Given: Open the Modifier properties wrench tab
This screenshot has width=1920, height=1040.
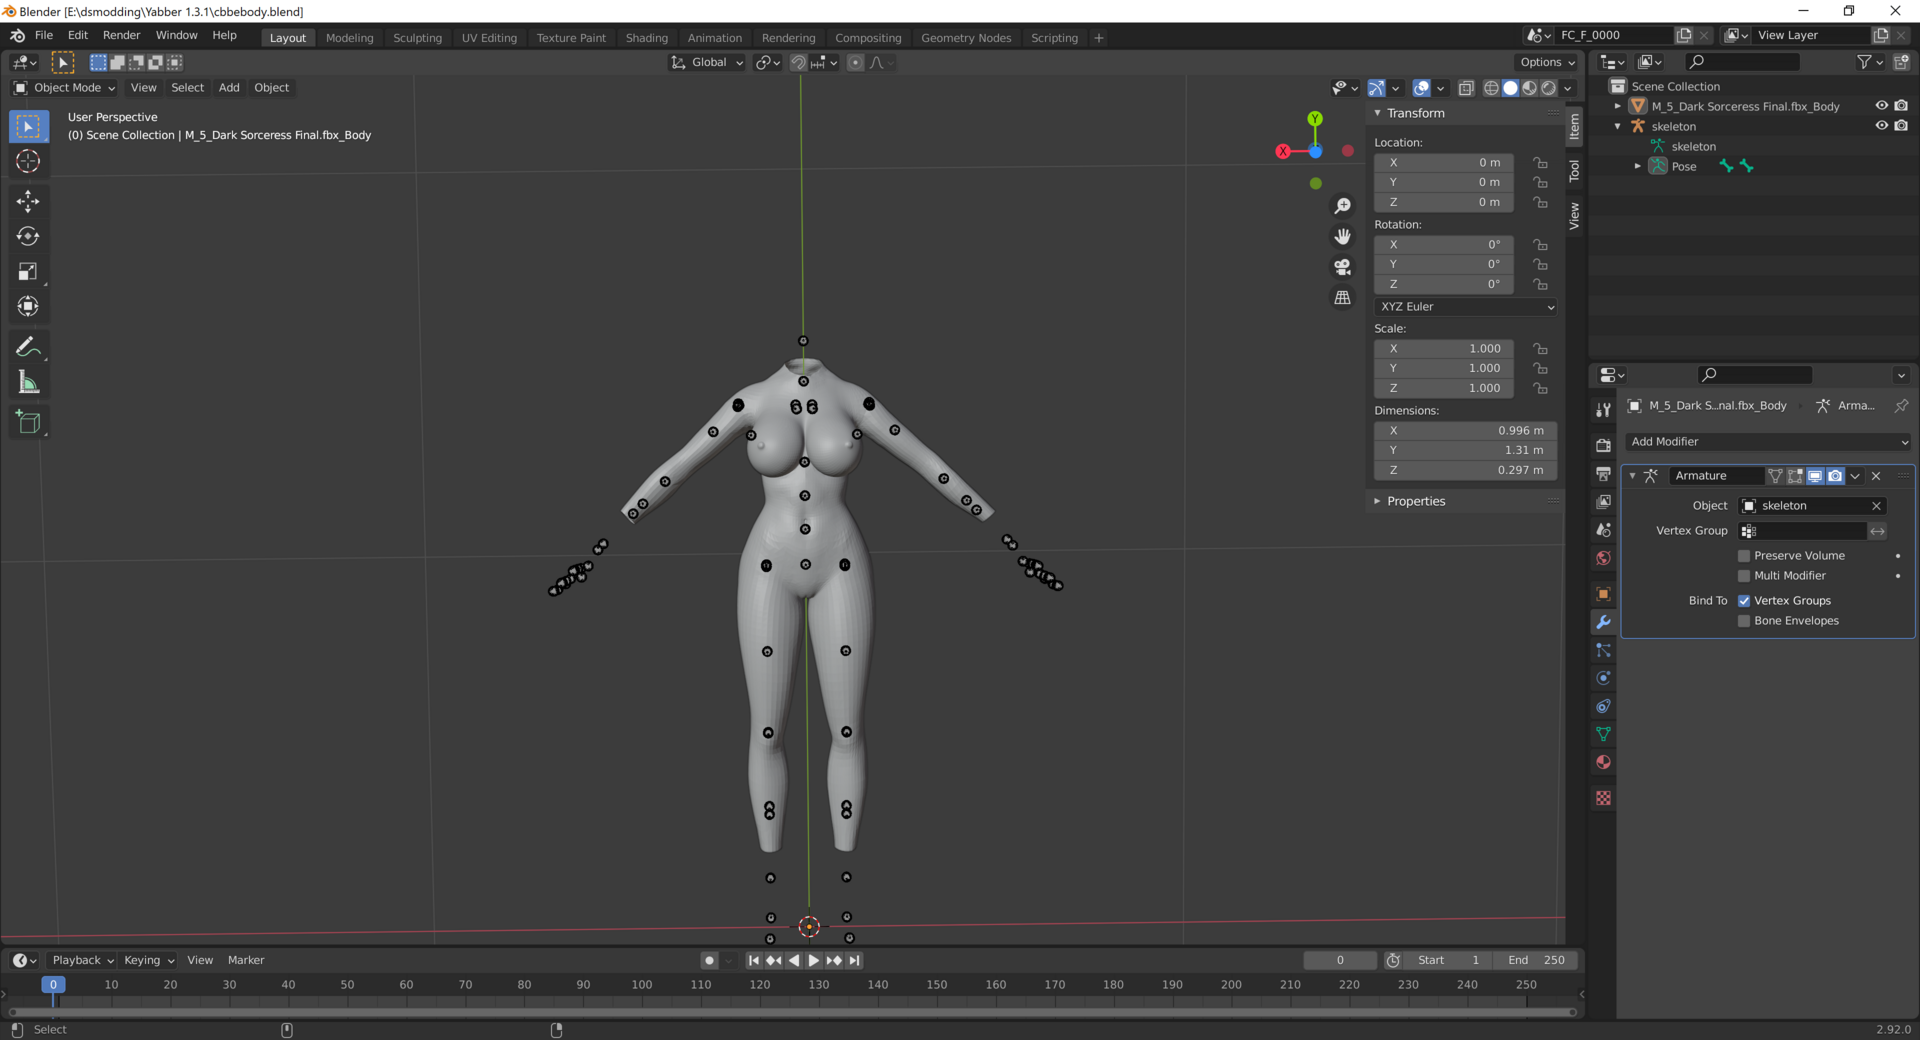Looking at the screenshot, I should tap(1603, 622).
